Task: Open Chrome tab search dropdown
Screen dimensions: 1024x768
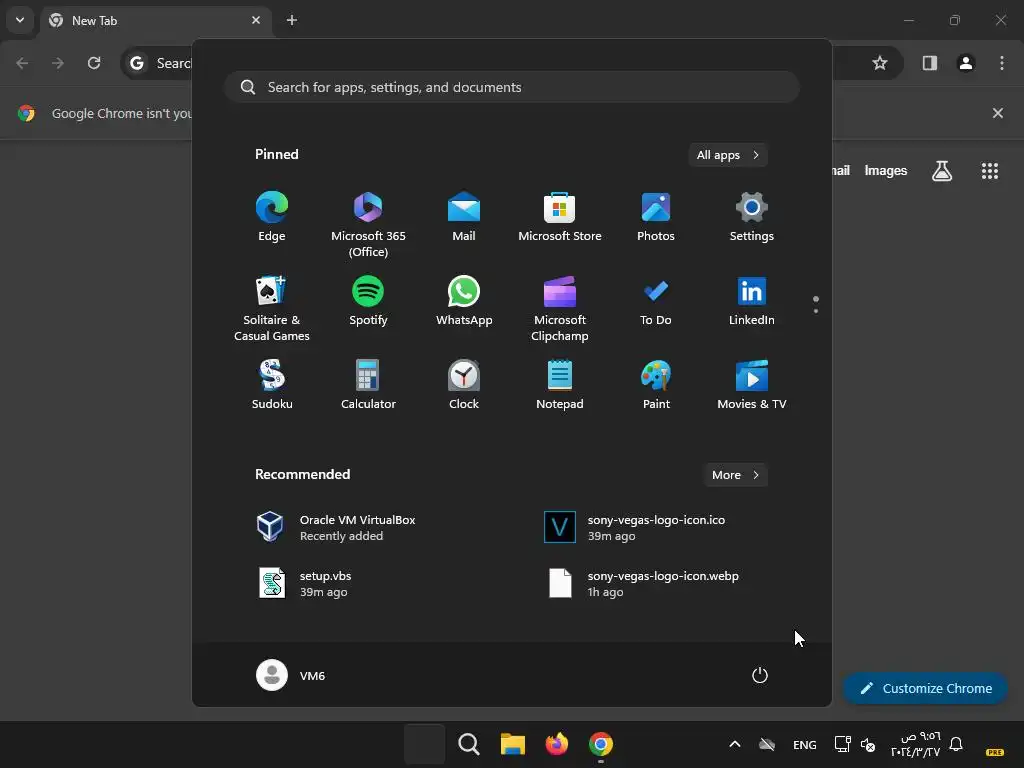Action: click(20, 20)
